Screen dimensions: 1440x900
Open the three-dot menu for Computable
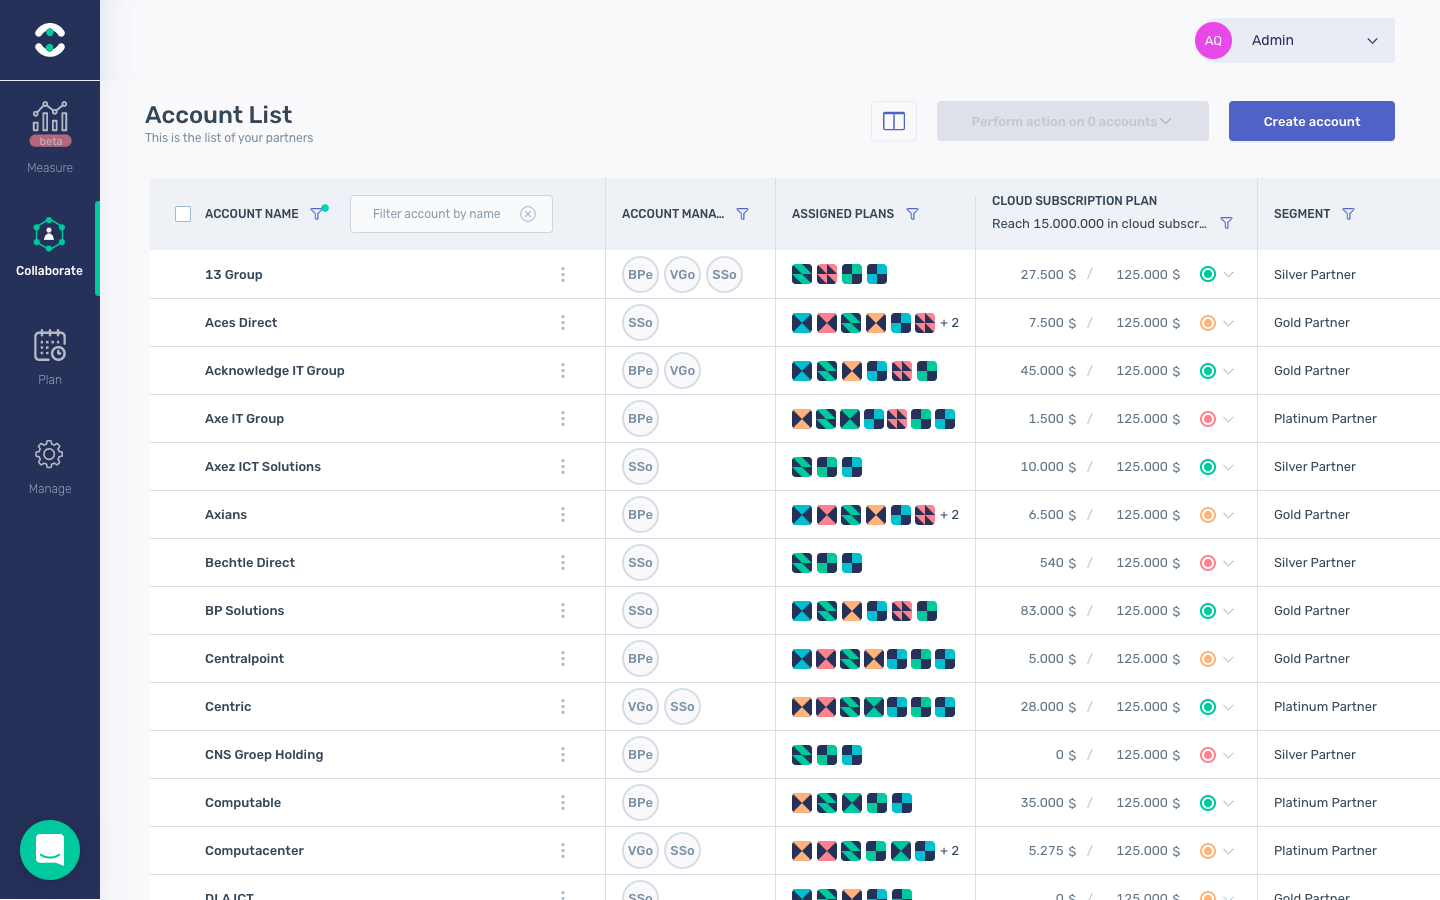(563, 802)
